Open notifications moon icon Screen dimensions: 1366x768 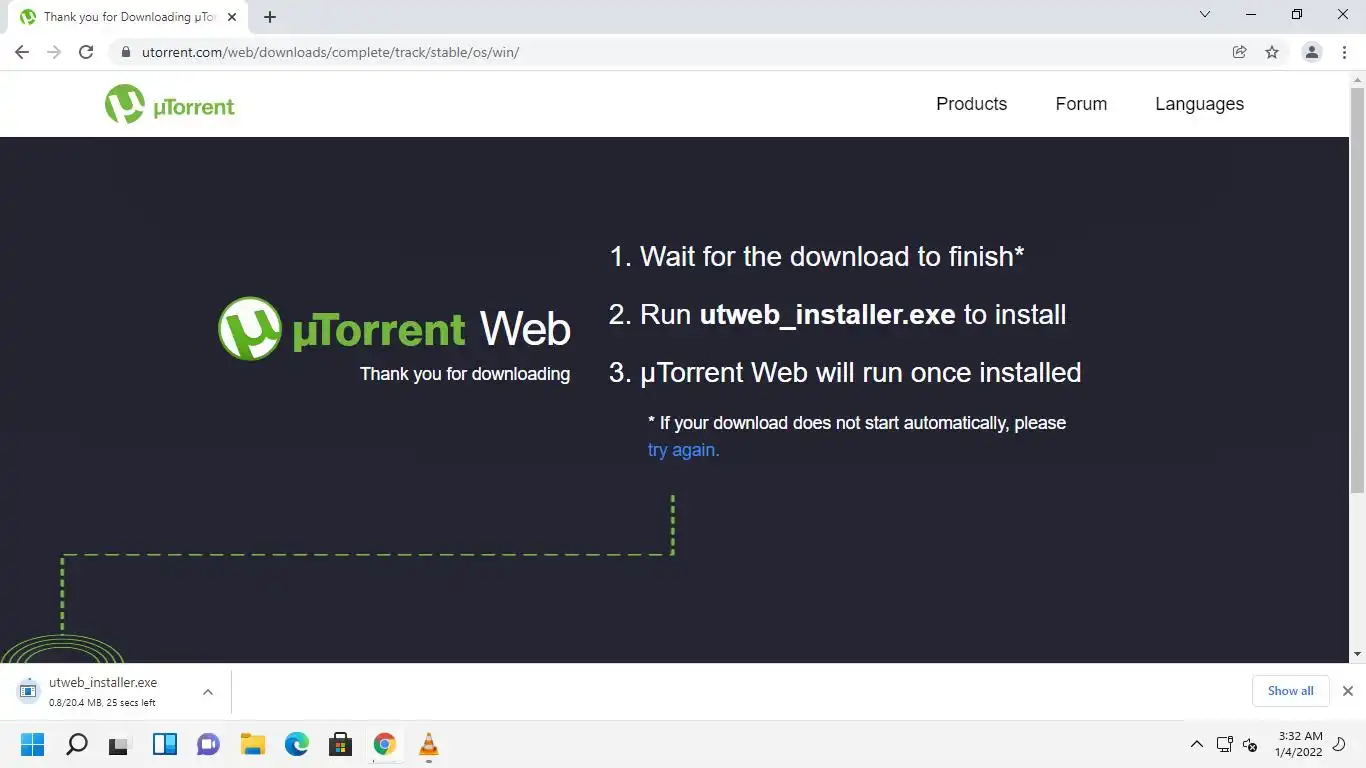1340,745
